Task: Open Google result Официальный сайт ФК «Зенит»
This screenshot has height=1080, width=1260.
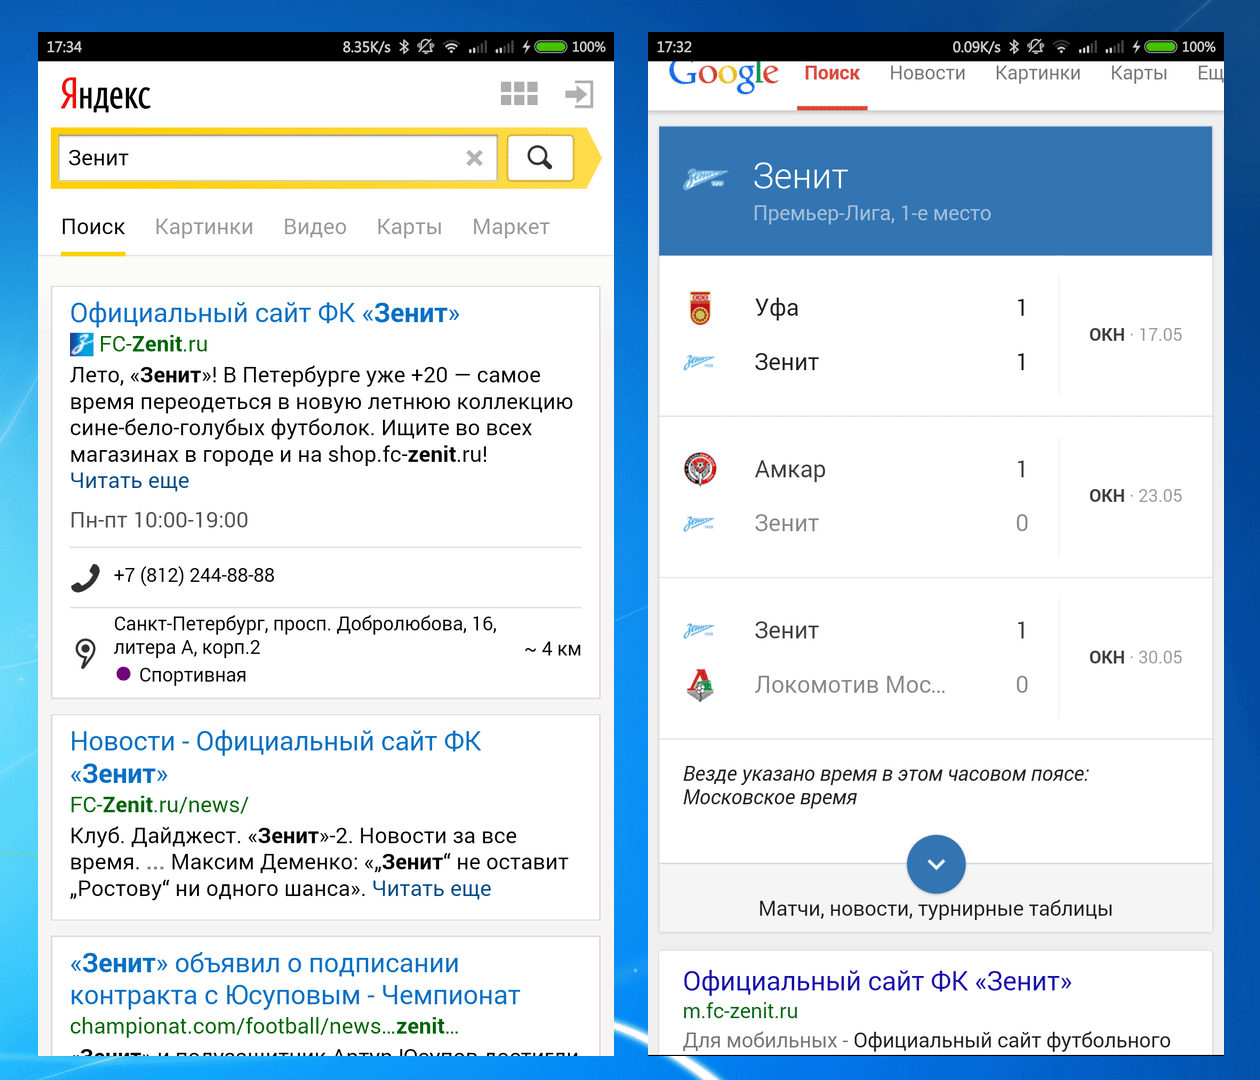Action: pyautogui.click(x=877, y=981)
